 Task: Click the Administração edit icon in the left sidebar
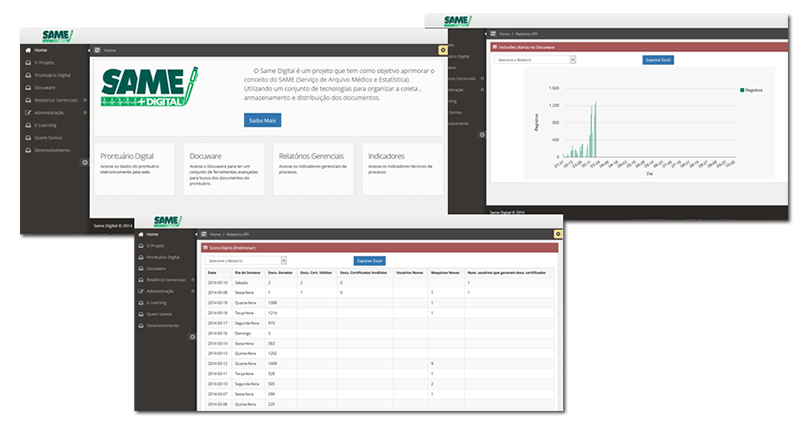[x=28, y=112]
